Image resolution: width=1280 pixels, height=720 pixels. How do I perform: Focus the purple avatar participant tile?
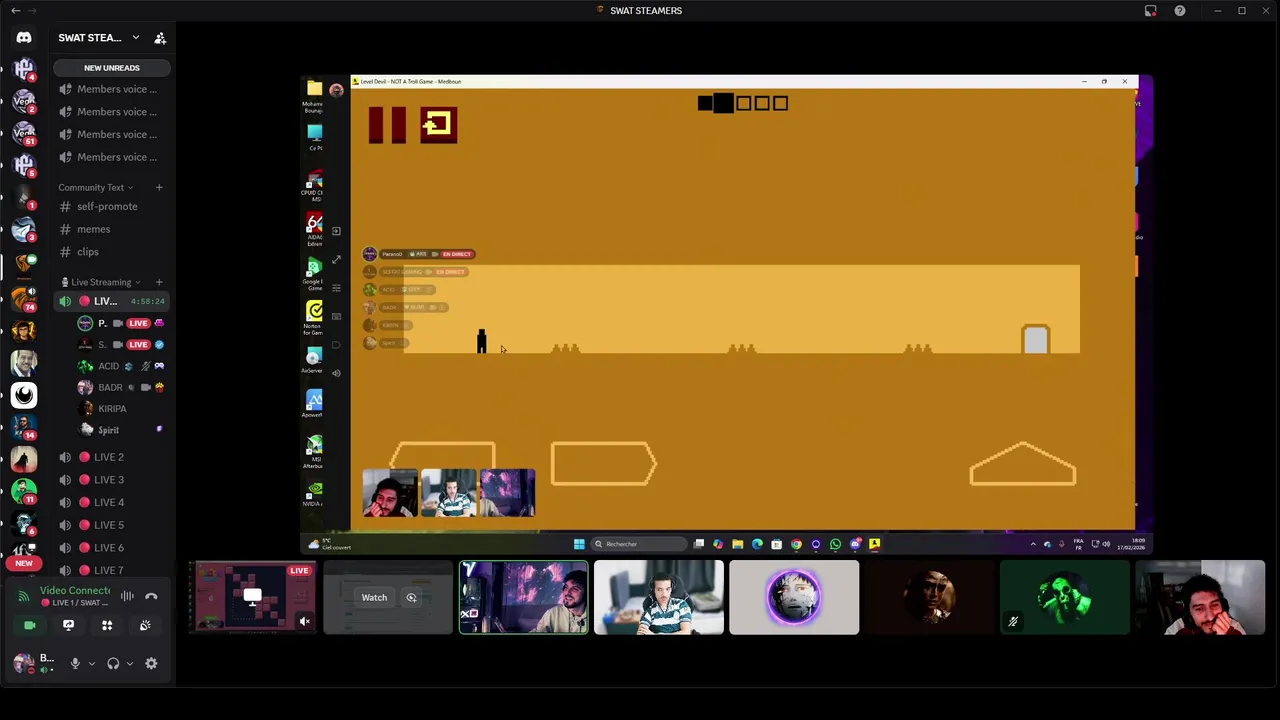(x=794, y=597)
